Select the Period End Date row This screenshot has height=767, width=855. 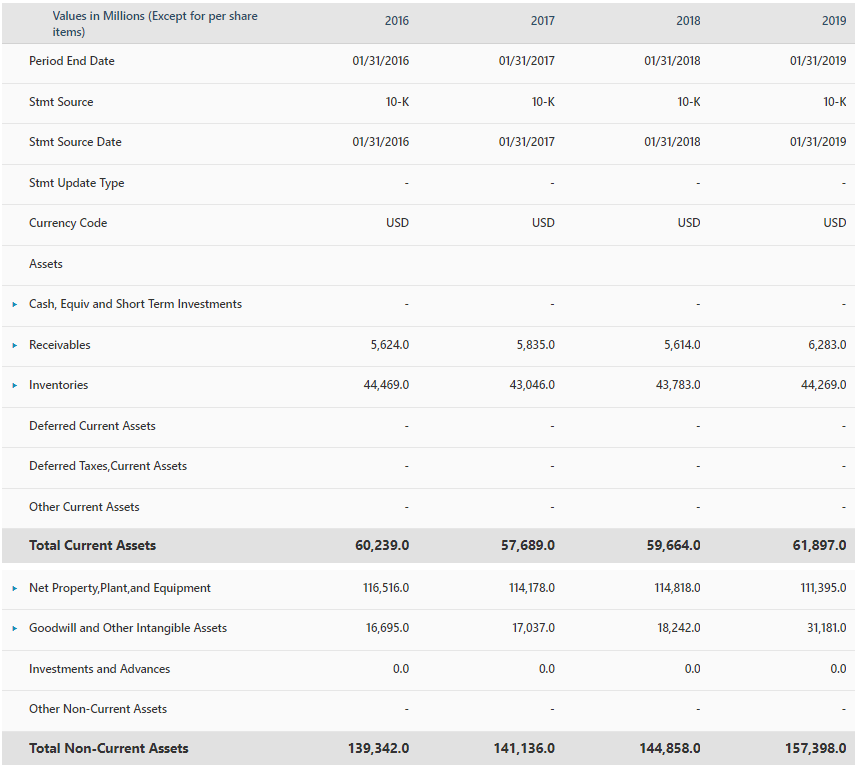point(71,61)
